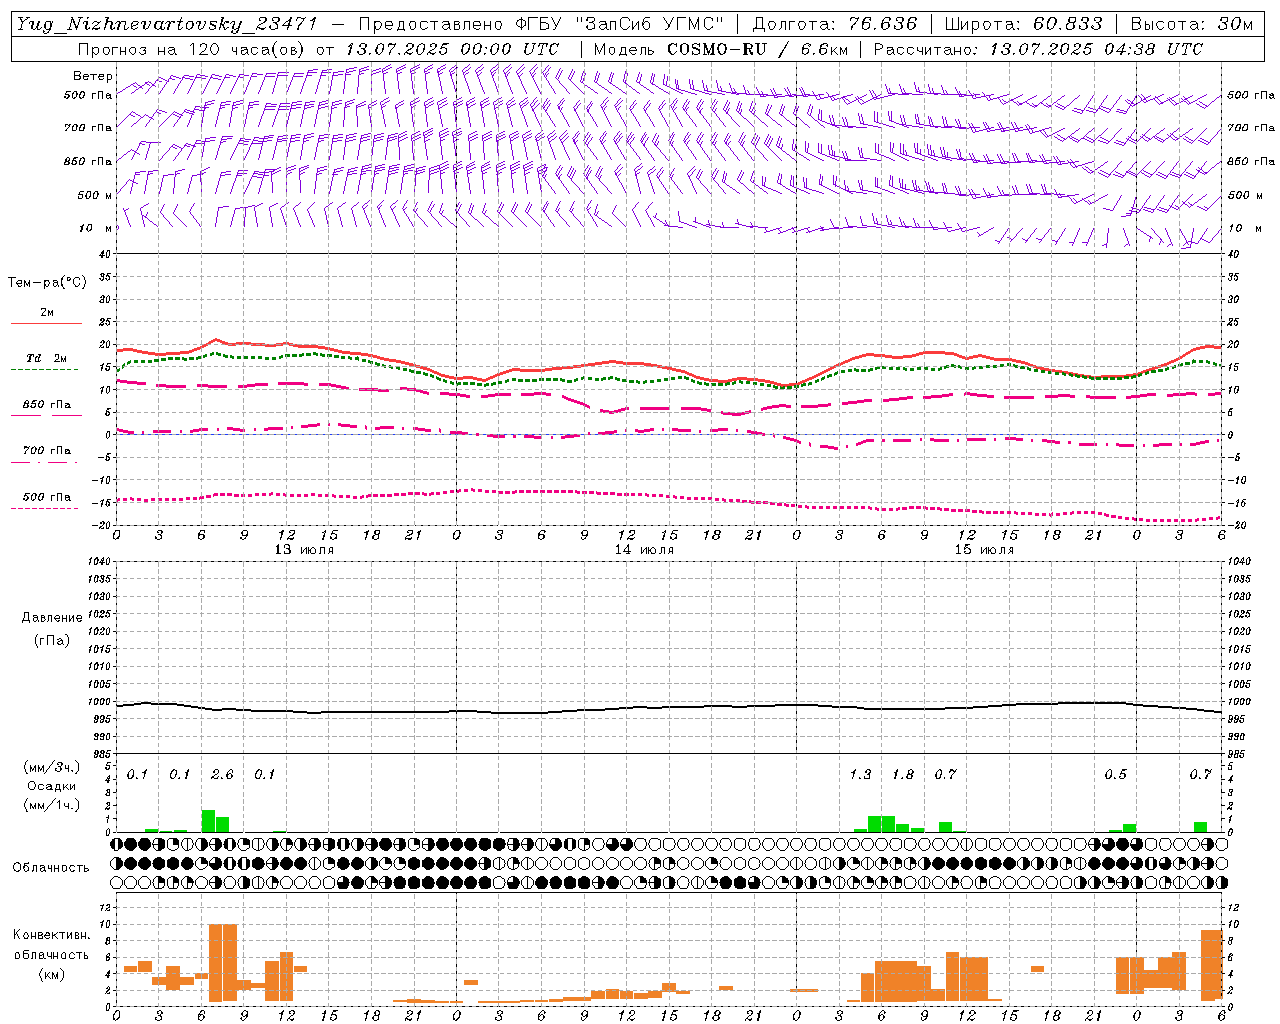Image resolution: width=1280 pixels, height=1024 pixels.
Task: Click the Ветер wind panel label
Action: click(93, 76)
